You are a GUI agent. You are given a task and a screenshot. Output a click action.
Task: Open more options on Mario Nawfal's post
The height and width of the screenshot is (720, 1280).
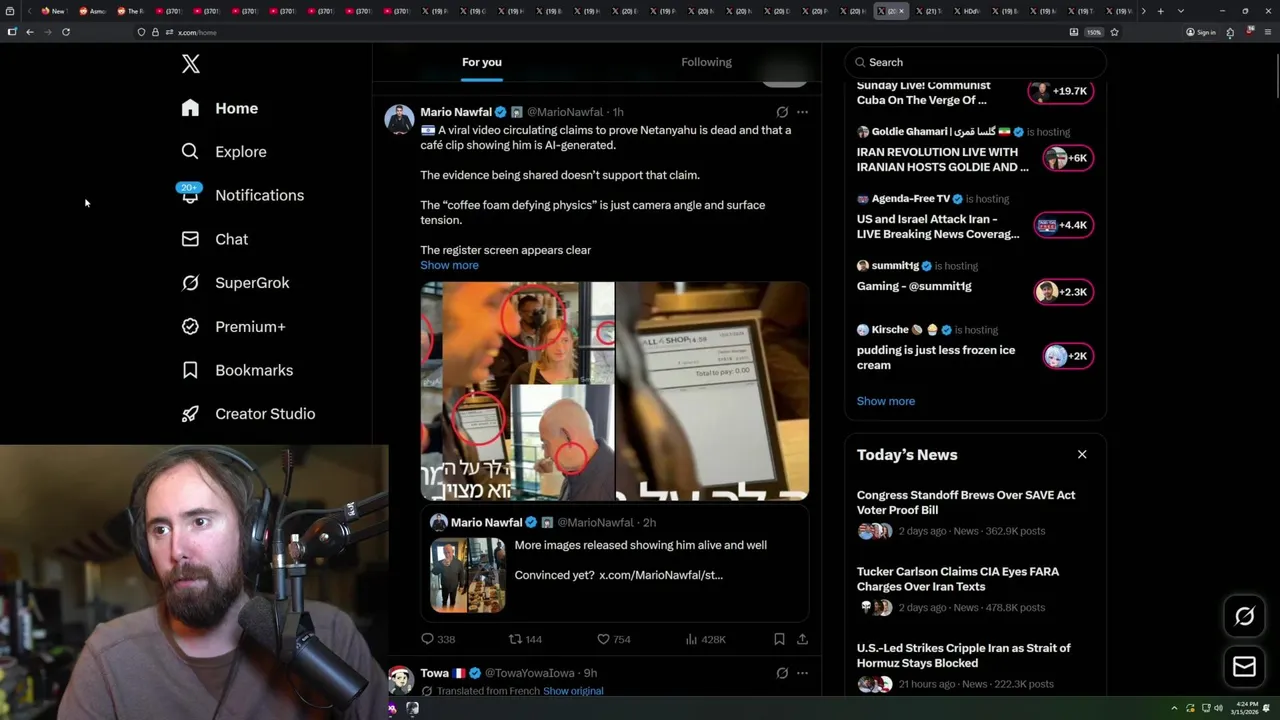tap(802, 112)
